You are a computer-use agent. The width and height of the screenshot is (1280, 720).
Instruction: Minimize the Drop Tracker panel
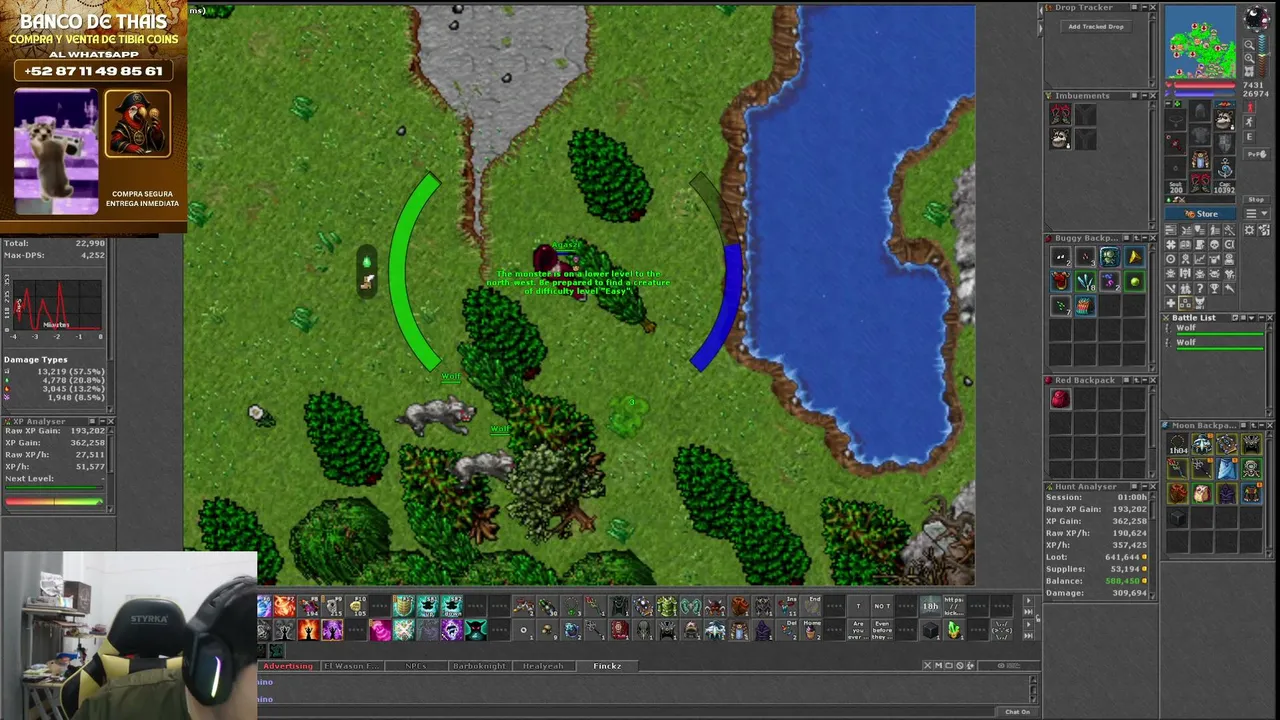tap(1143, 8)
